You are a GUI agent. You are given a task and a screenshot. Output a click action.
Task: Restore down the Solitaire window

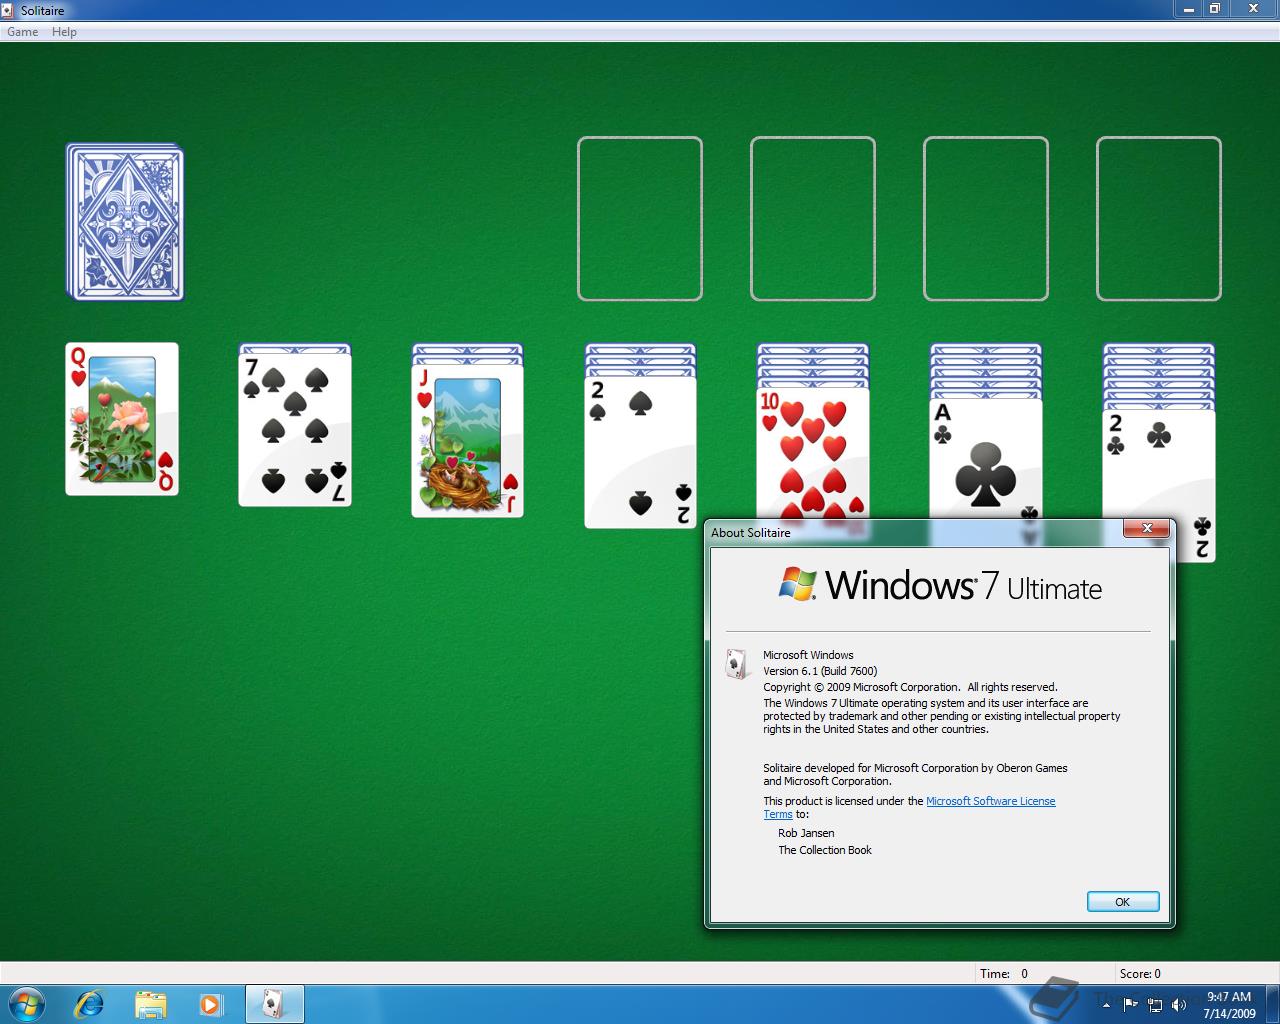coord(1216,9)
